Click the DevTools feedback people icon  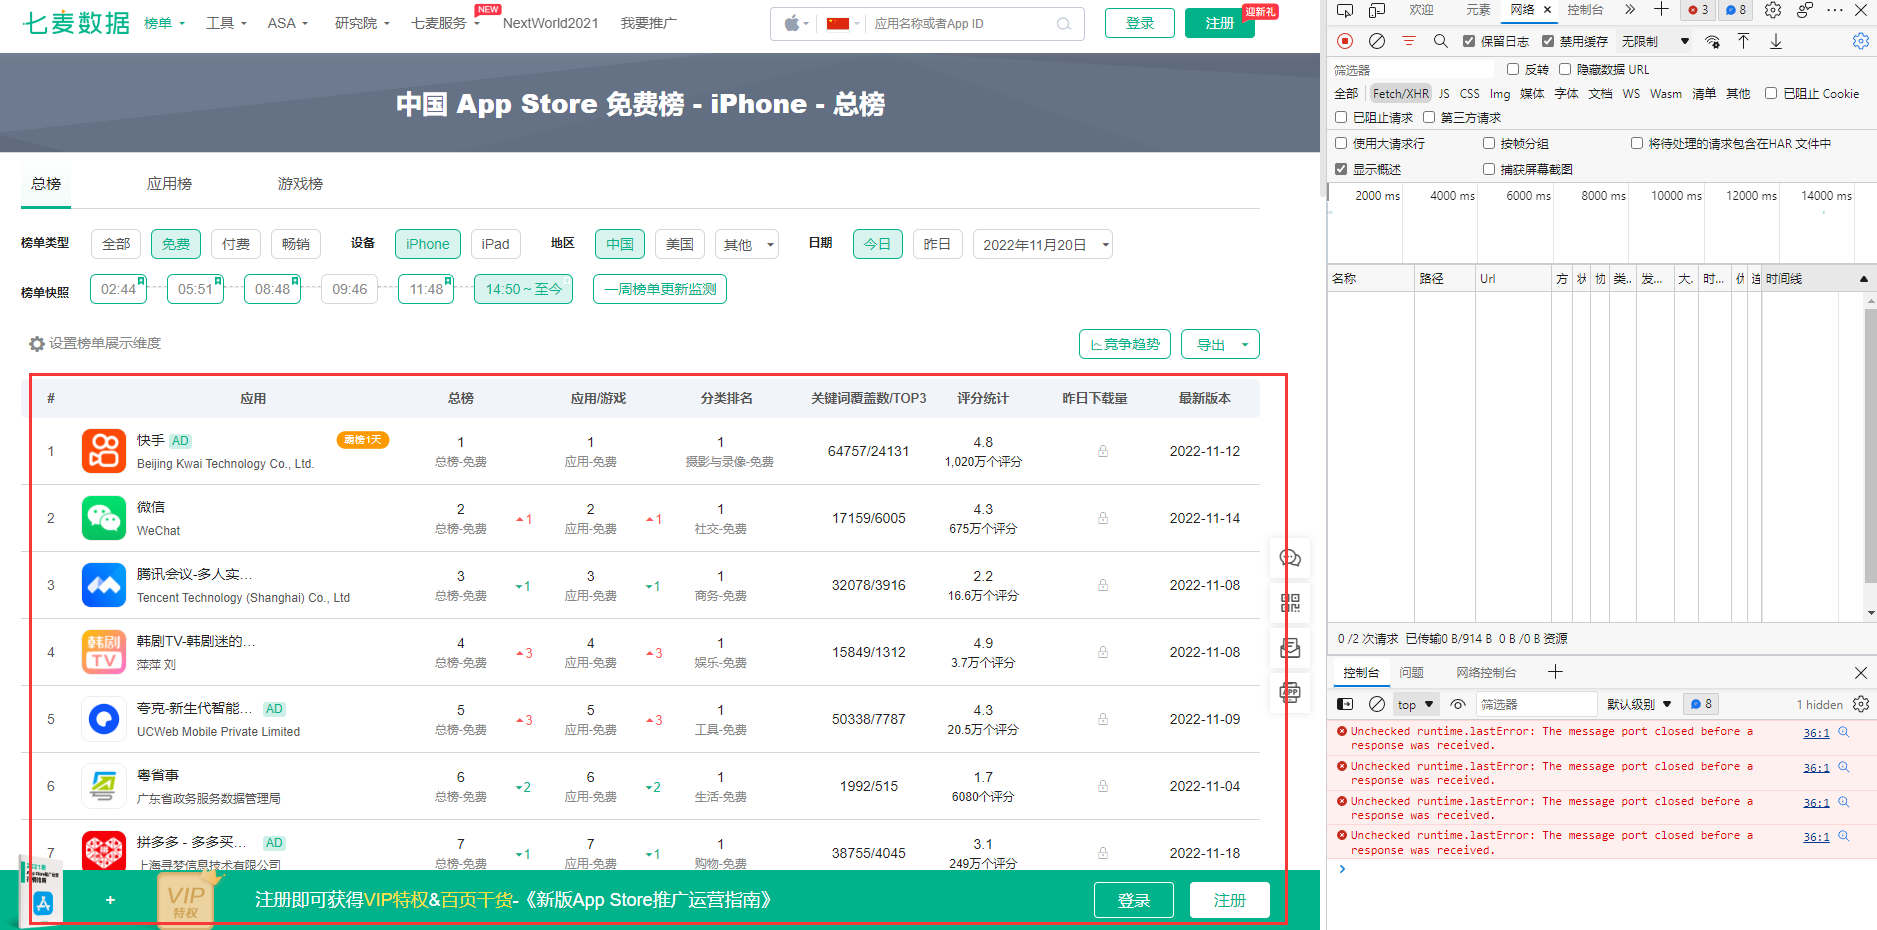coord(1805,10)
